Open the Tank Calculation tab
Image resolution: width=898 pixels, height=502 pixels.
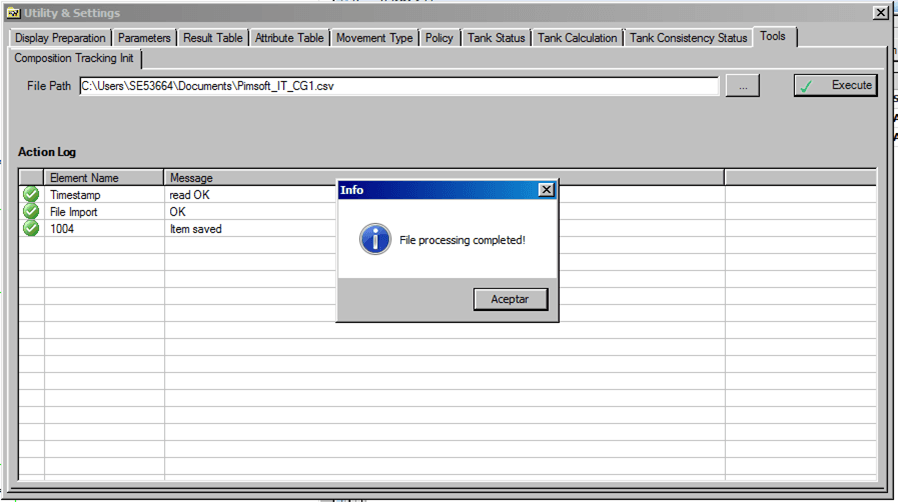577,38
